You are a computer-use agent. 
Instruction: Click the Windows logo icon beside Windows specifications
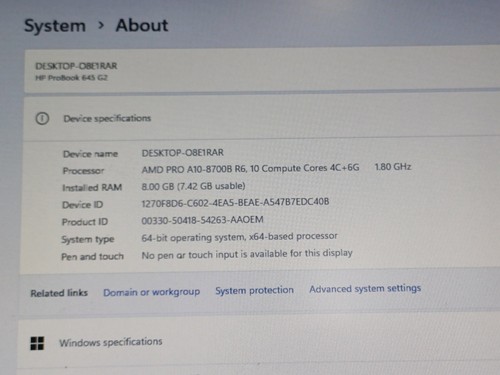pos(37,343)
